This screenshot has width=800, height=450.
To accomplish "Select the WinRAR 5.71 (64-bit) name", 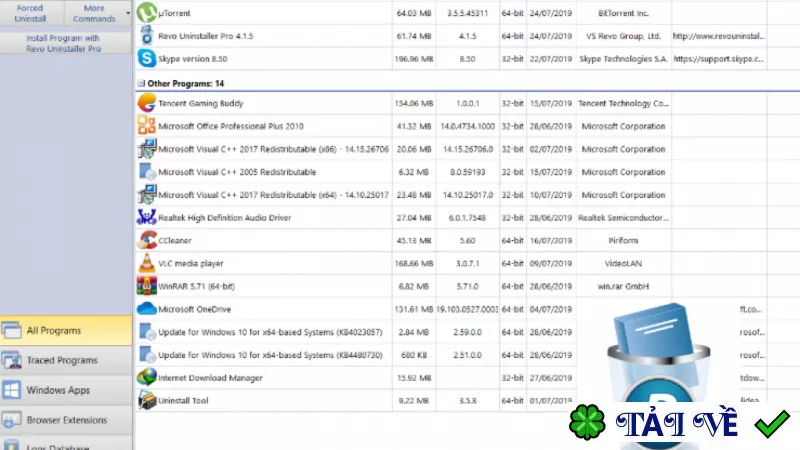I will coord(196,286).
